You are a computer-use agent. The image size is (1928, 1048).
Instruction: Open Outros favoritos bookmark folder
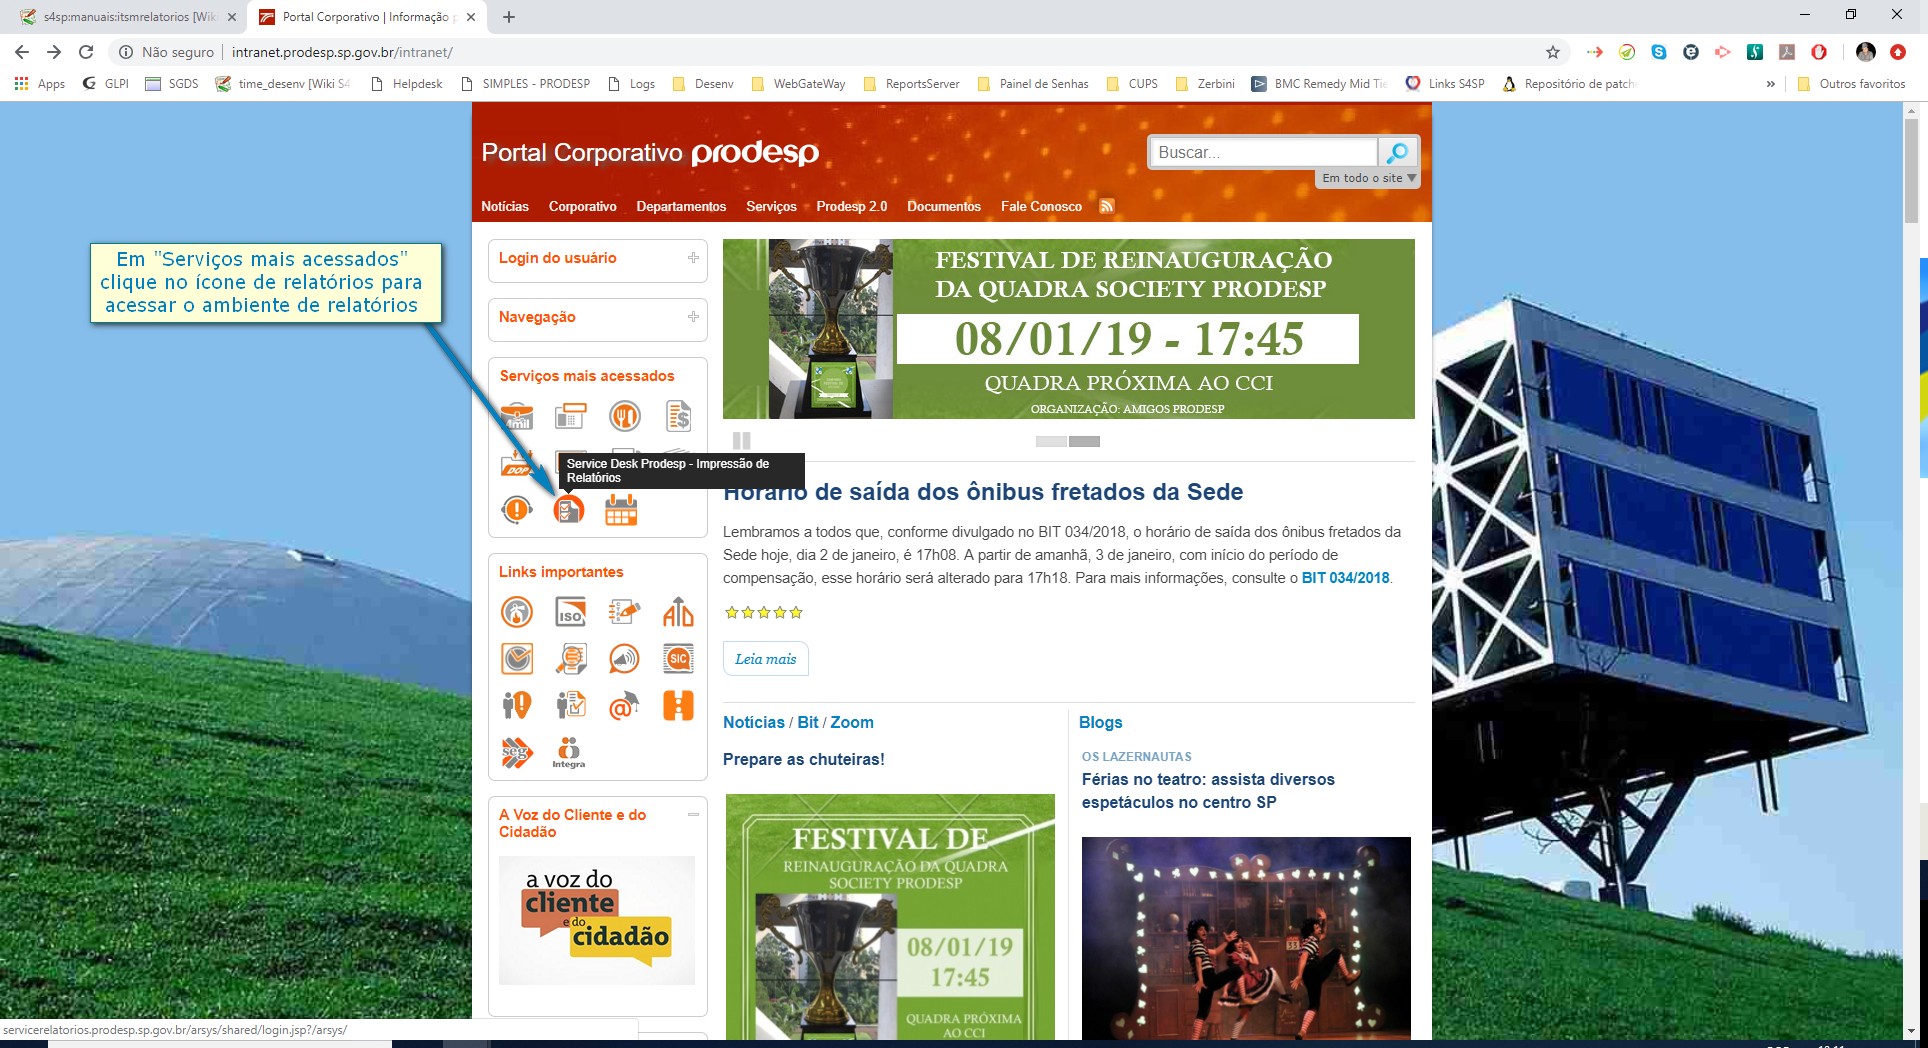point(1851,84)
